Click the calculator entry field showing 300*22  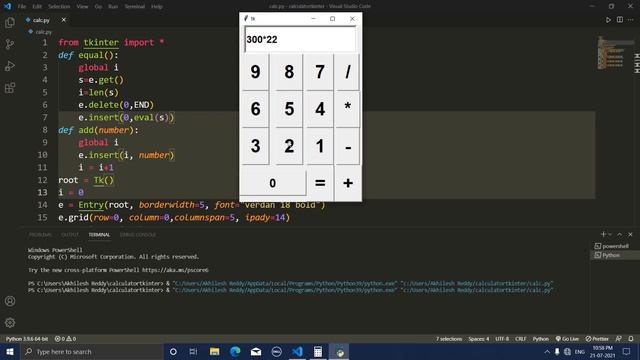coord(300,39)
